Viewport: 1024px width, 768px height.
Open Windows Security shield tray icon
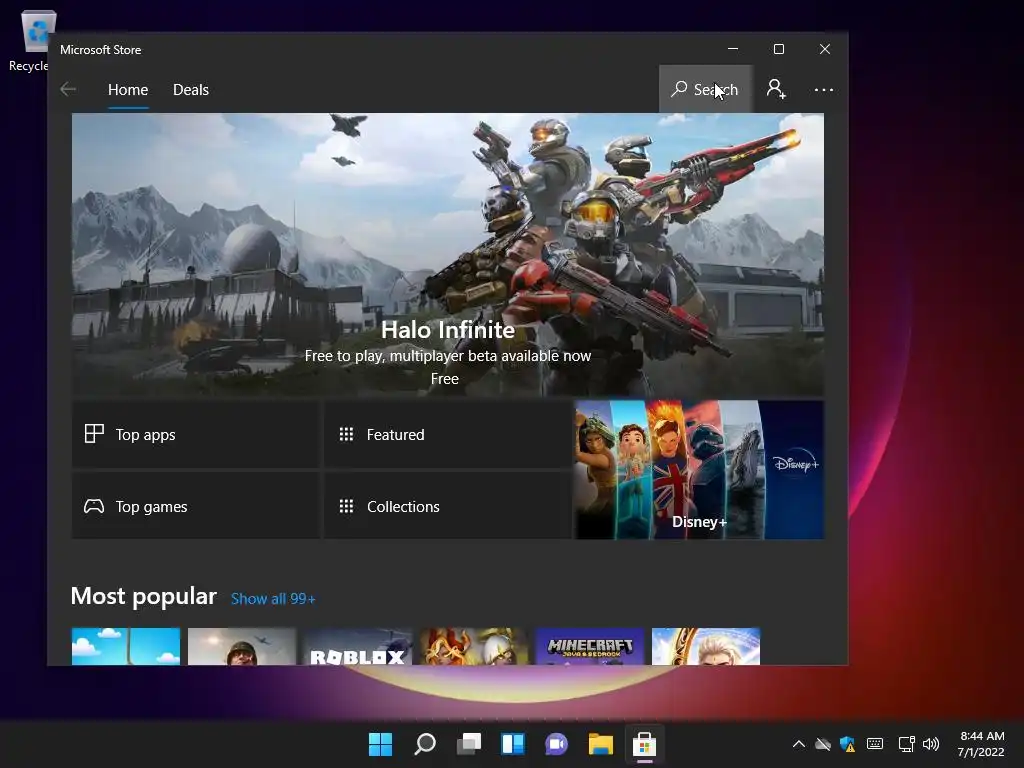[x=848, y=744]
